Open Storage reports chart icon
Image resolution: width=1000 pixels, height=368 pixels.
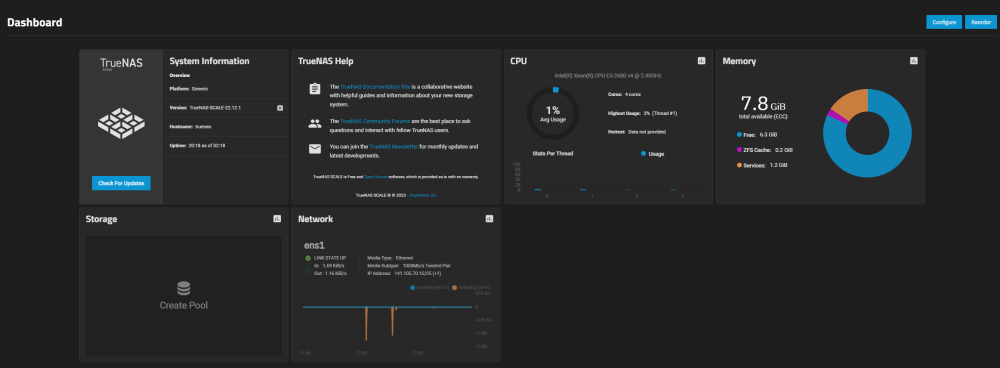pyautogui.click(x=277, y=218)
